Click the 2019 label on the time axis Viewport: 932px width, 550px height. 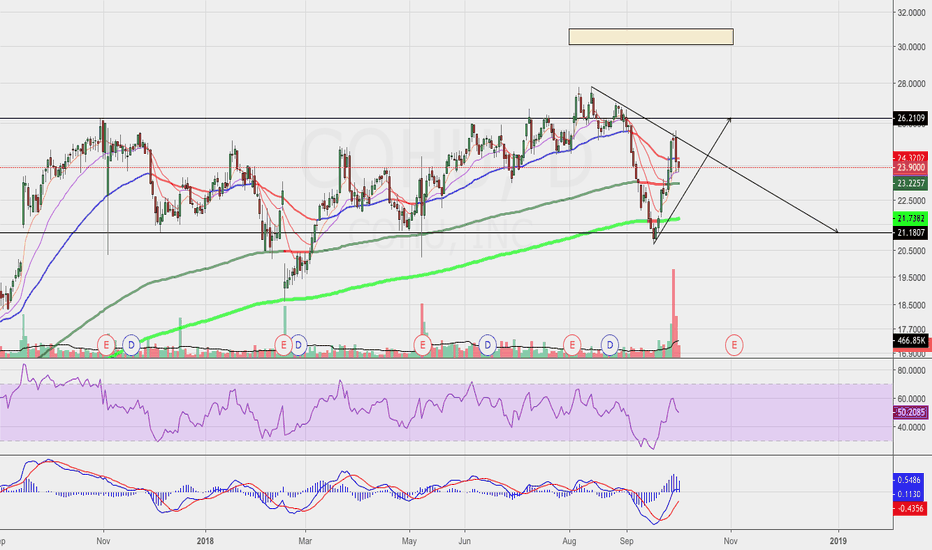[837, 541]
